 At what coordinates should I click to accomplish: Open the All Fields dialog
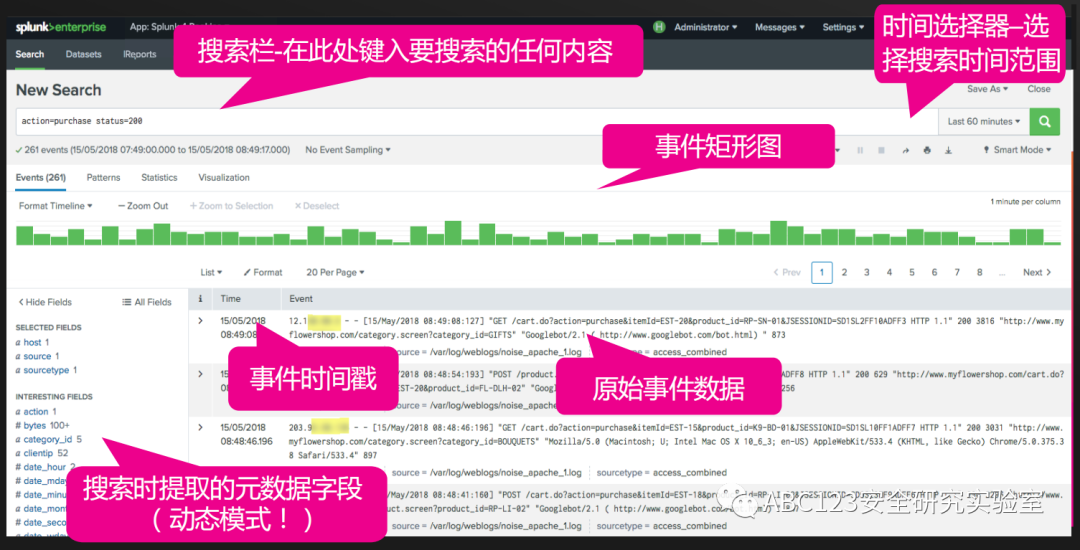(x=147, y=302)
